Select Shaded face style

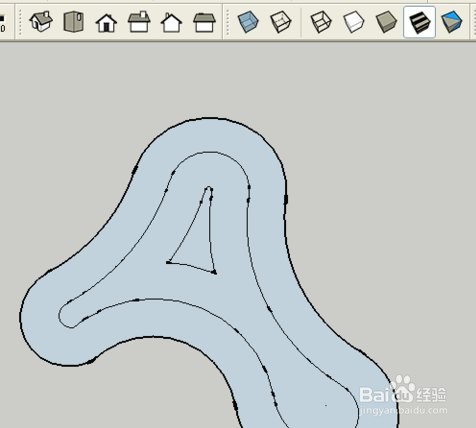point(386,22)
